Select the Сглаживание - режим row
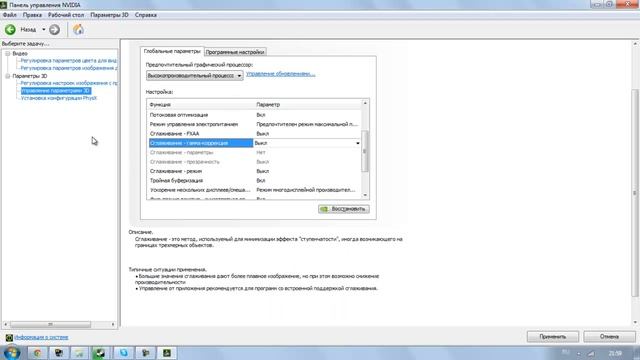Image resolution: width=640 pixels, height=360 pixels. (255, 171)
